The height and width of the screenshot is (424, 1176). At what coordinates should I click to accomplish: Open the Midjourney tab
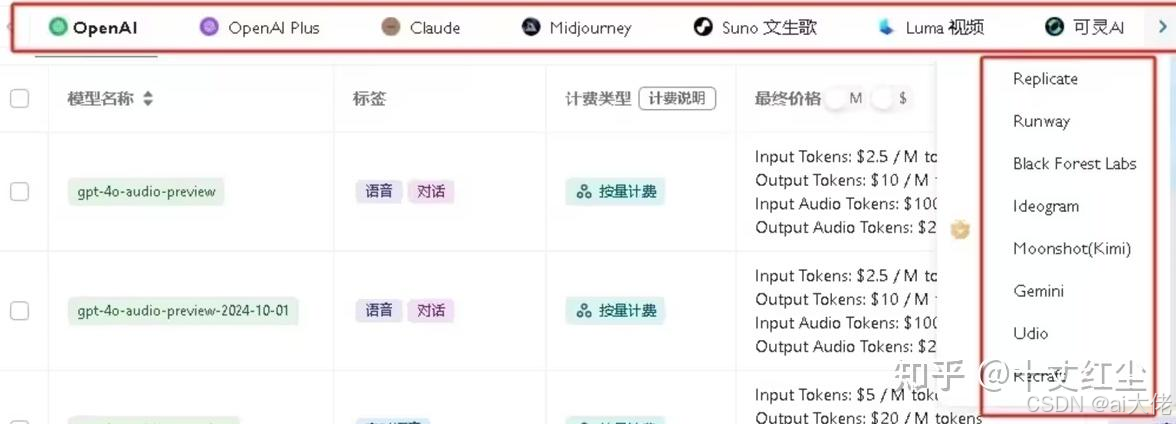pos(577,29)
